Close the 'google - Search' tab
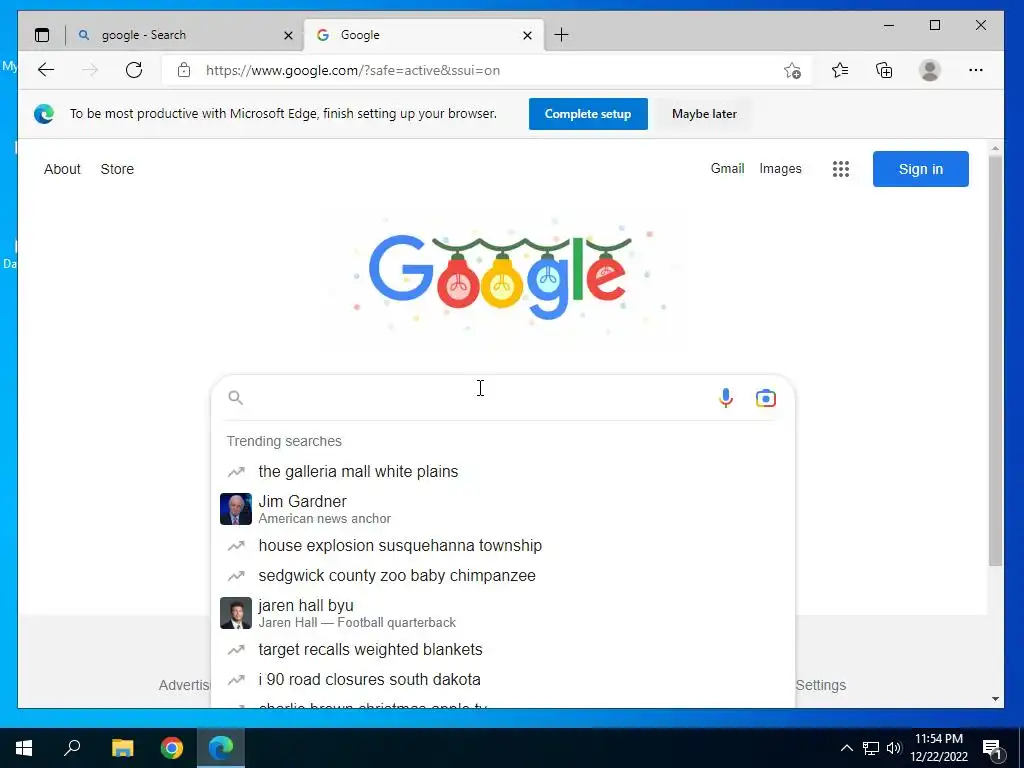This screenshot has width=1024, height=768. 288,35
